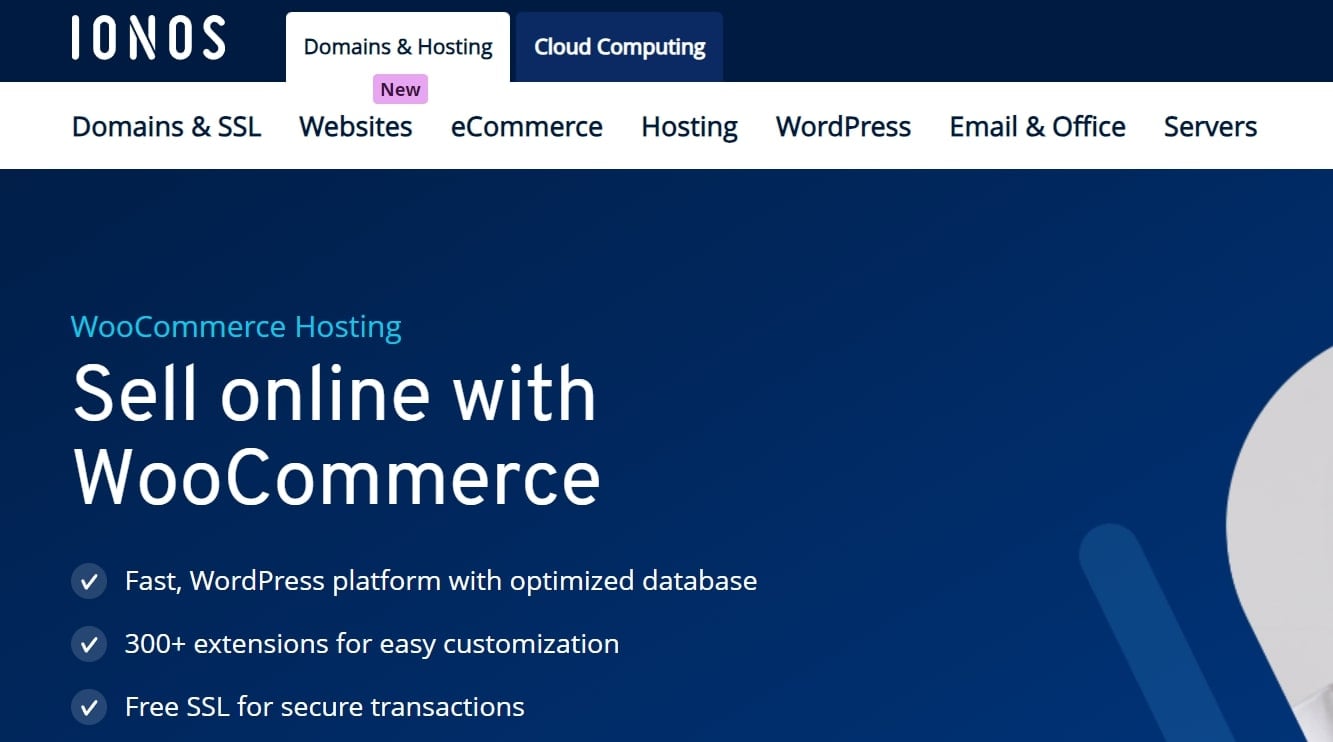Viewport: 1333px width, 742px height.
Task: Open the Email & Office menu
Action: coord(1038,127)
